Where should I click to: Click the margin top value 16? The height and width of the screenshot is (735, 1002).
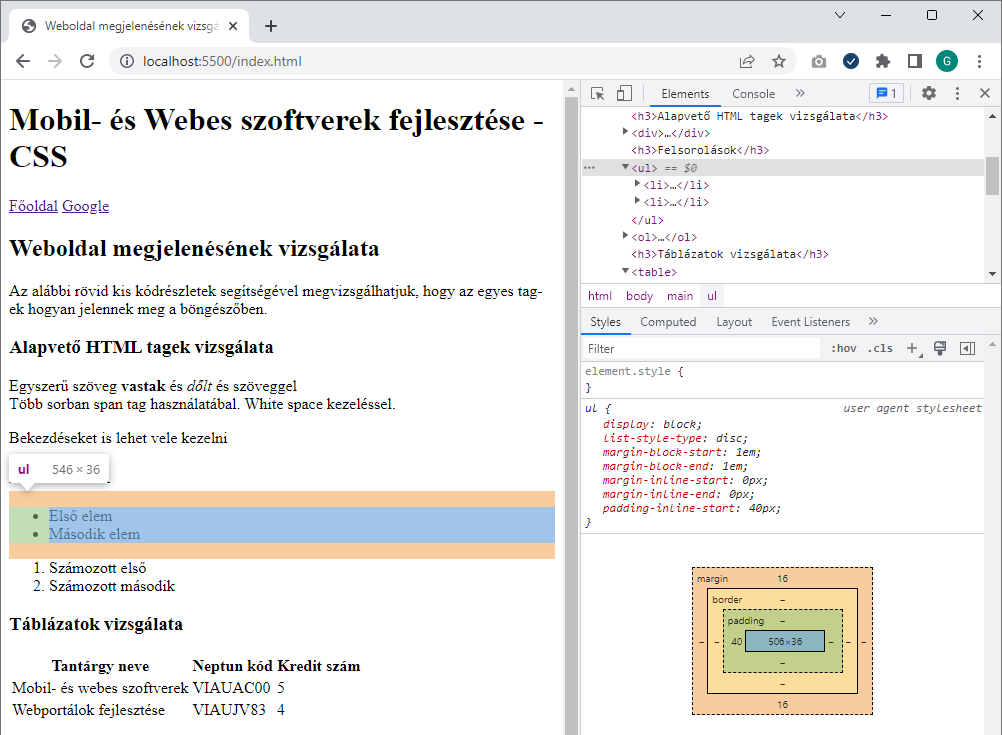[x=782, y=578]
